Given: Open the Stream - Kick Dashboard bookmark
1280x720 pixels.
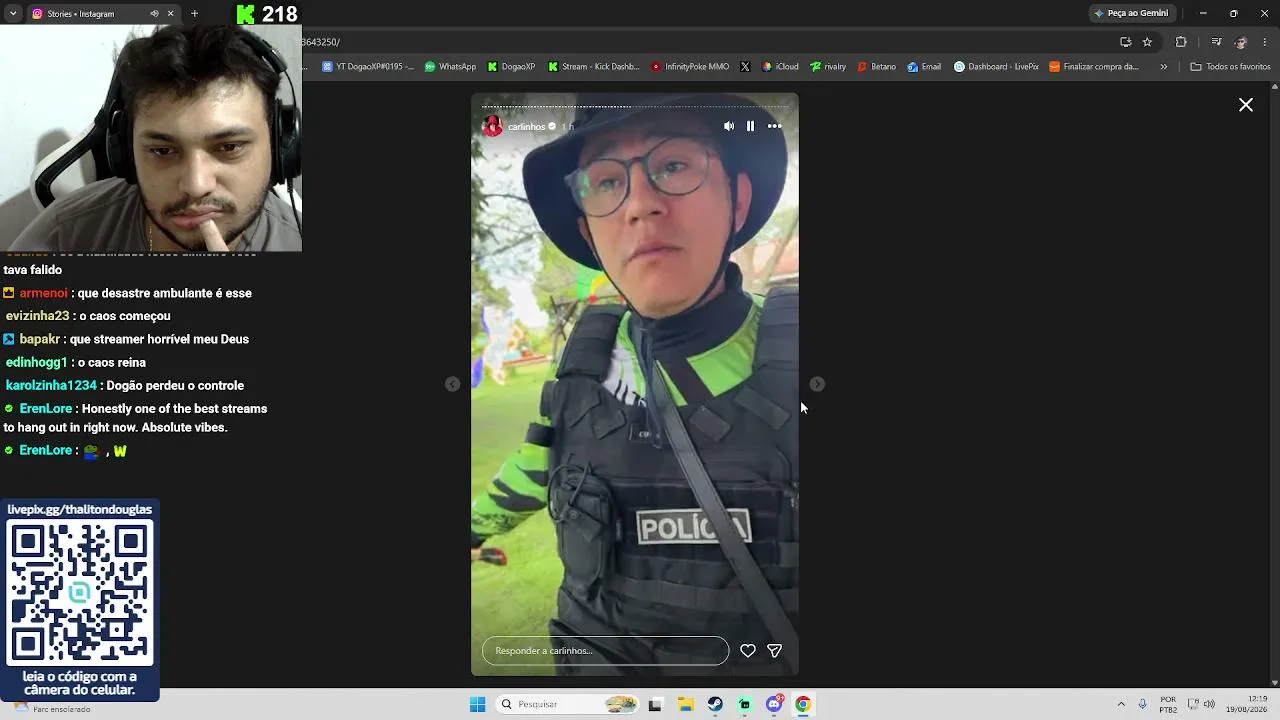Looking at the screenshot, I should coord(594,67).
